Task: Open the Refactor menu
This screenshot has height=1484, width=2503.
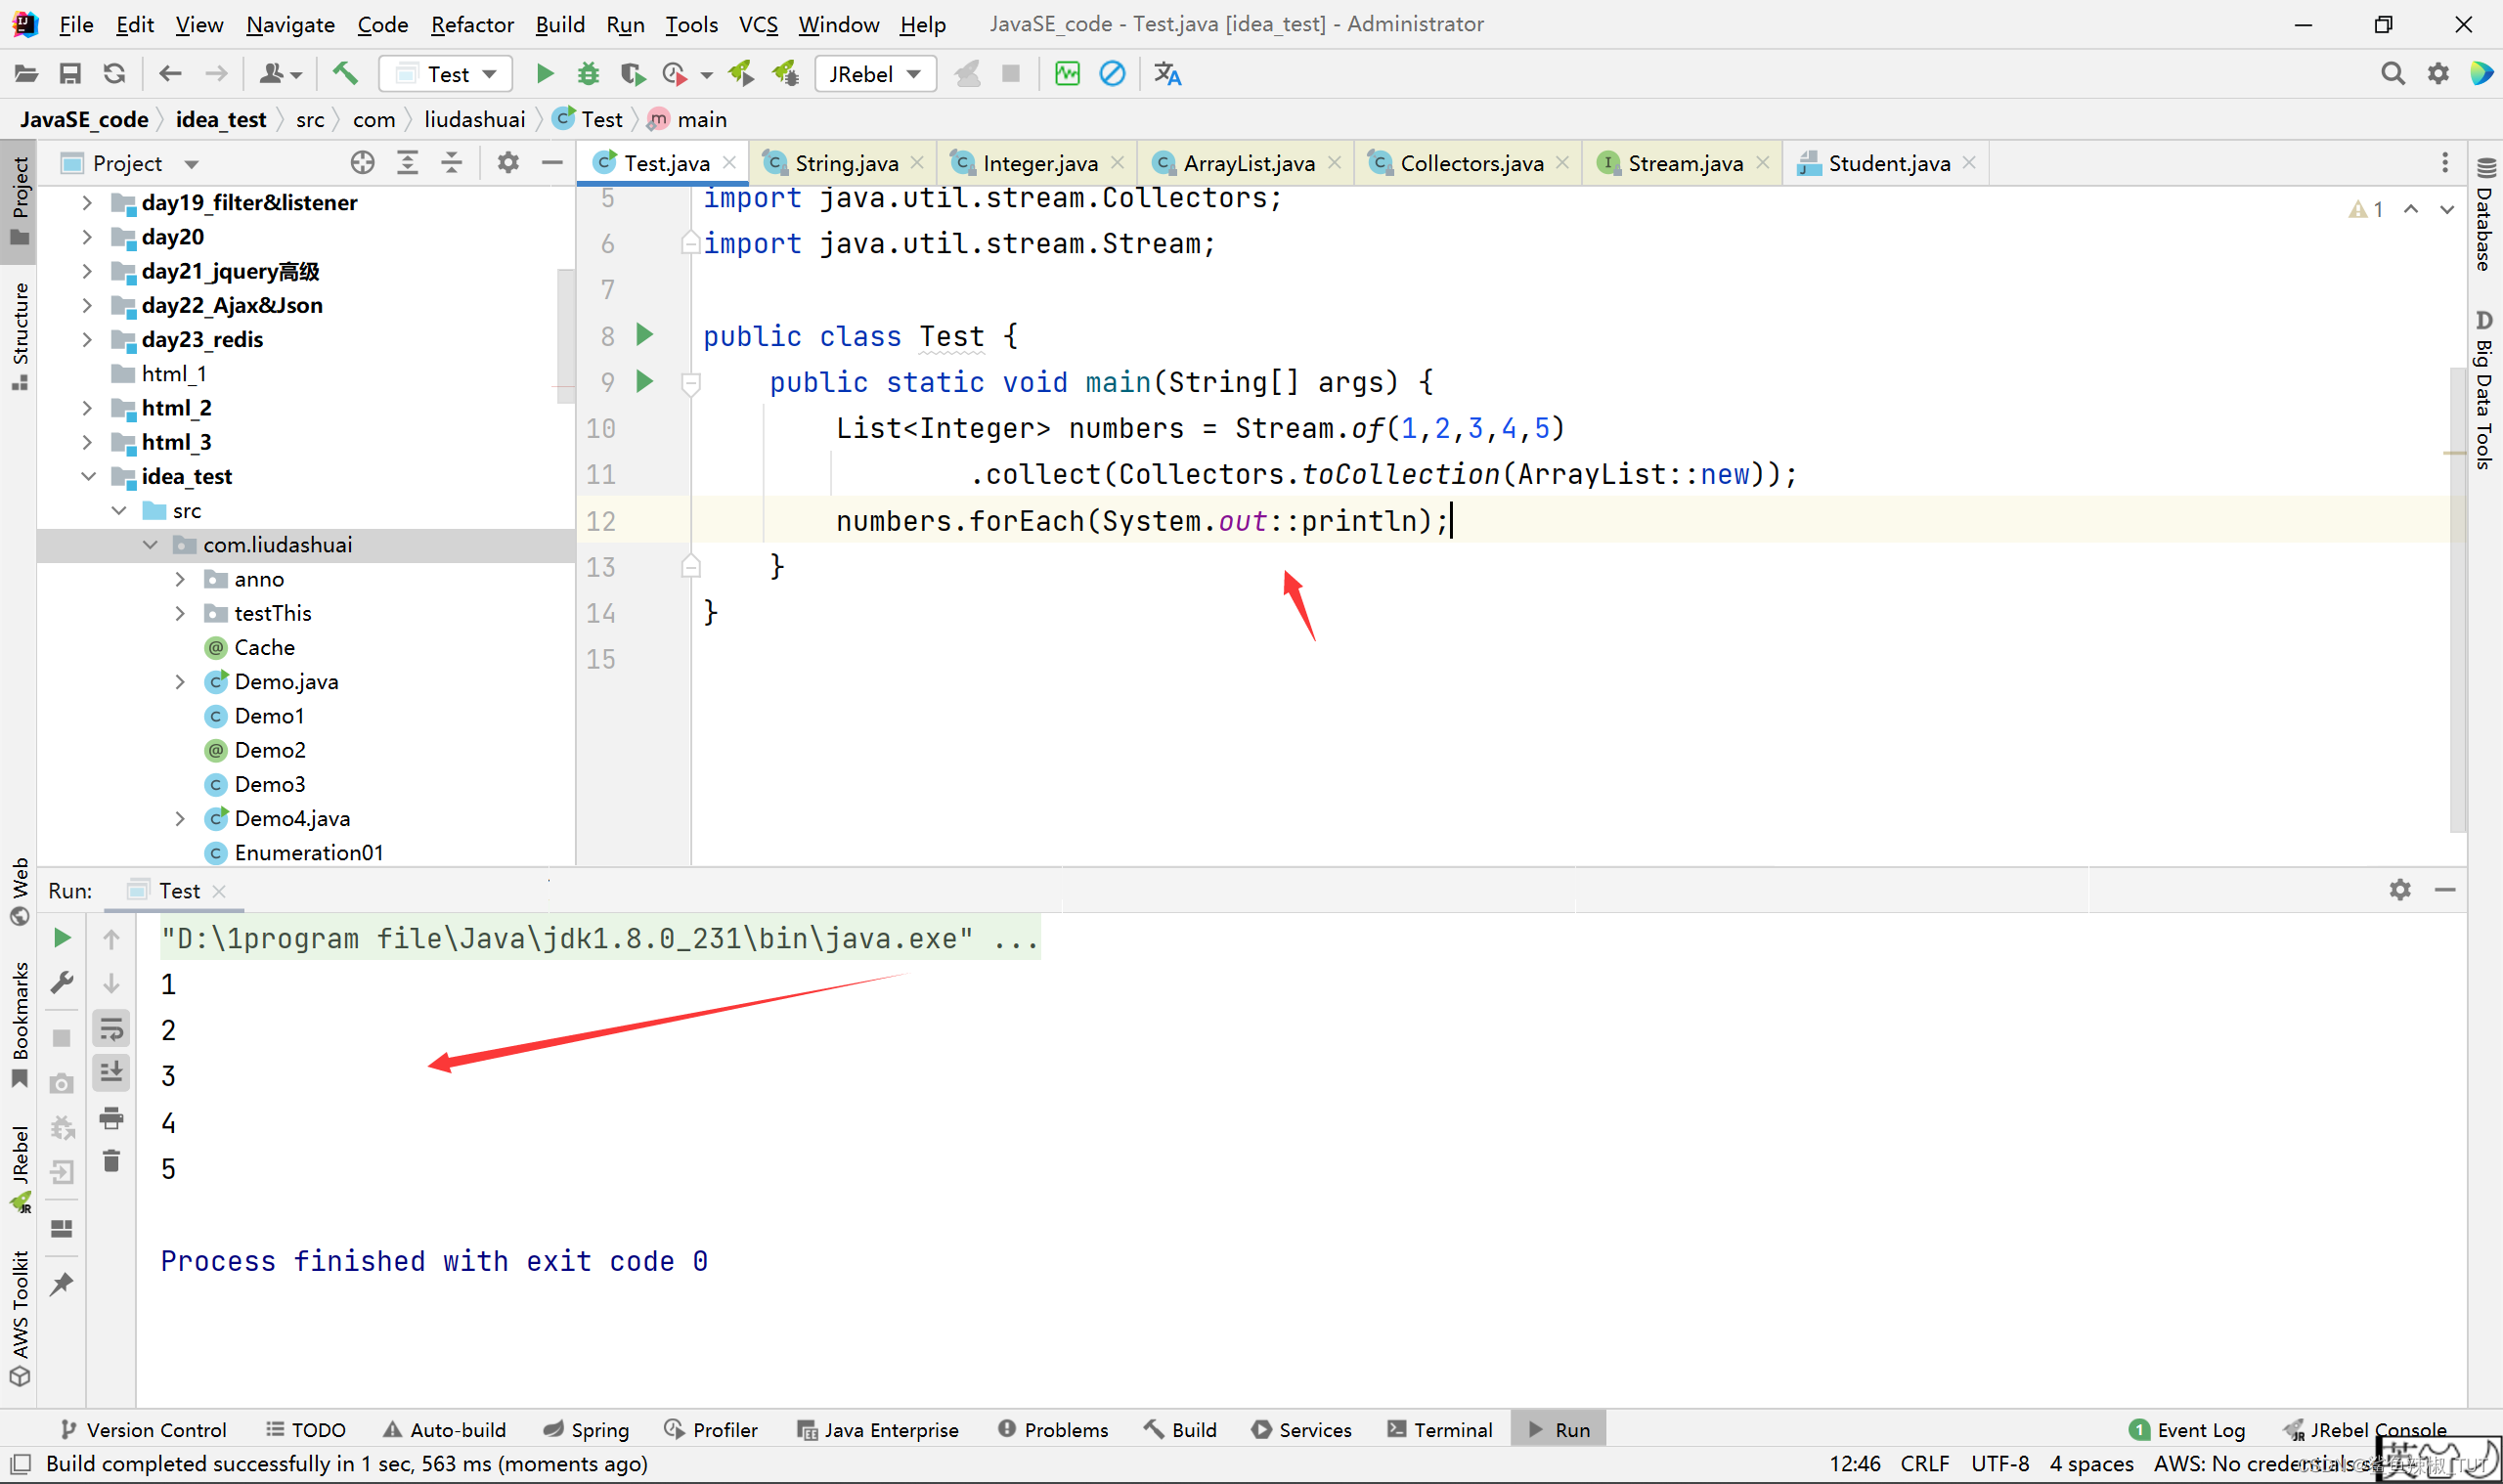Action: (472, 24)
